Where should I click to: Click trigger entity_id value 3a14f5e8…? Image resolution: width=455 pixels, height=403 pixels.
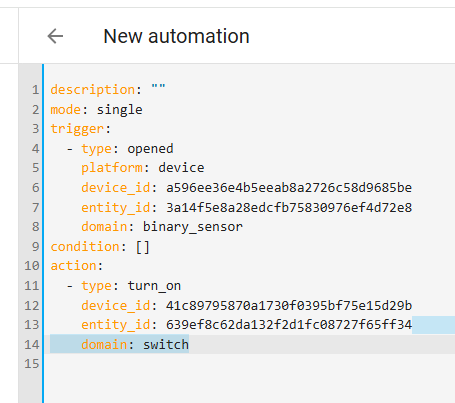(x=289, y=208)
